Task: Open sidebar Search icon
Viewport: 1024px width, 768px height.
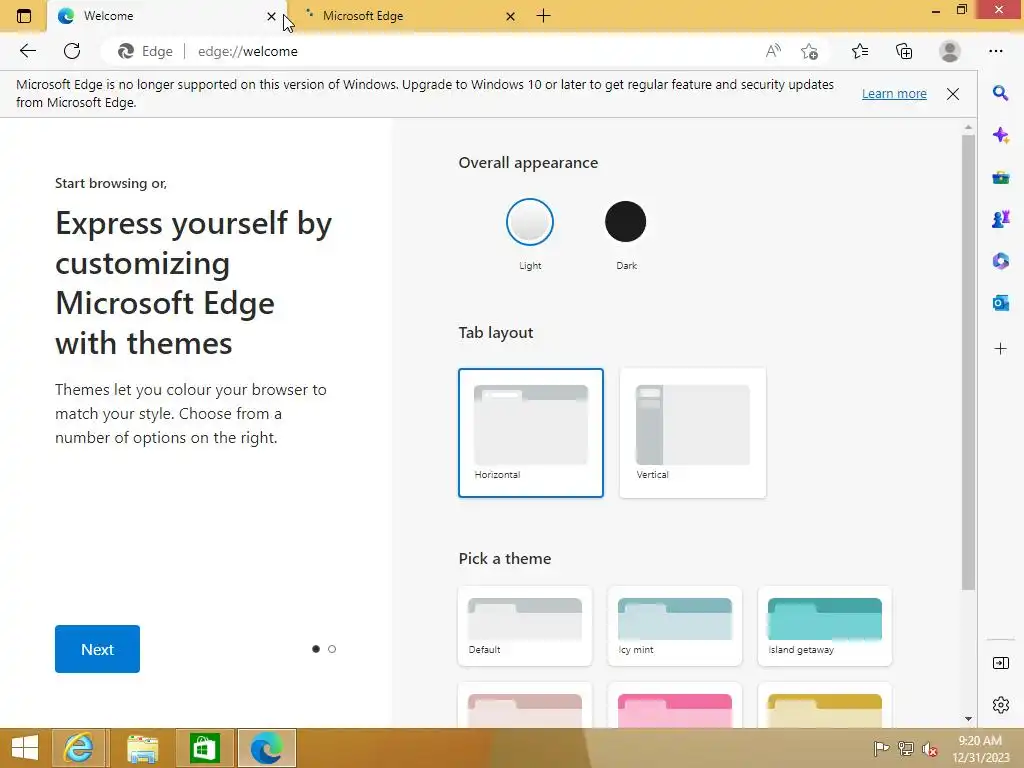Action: (x=1000, y=93)
